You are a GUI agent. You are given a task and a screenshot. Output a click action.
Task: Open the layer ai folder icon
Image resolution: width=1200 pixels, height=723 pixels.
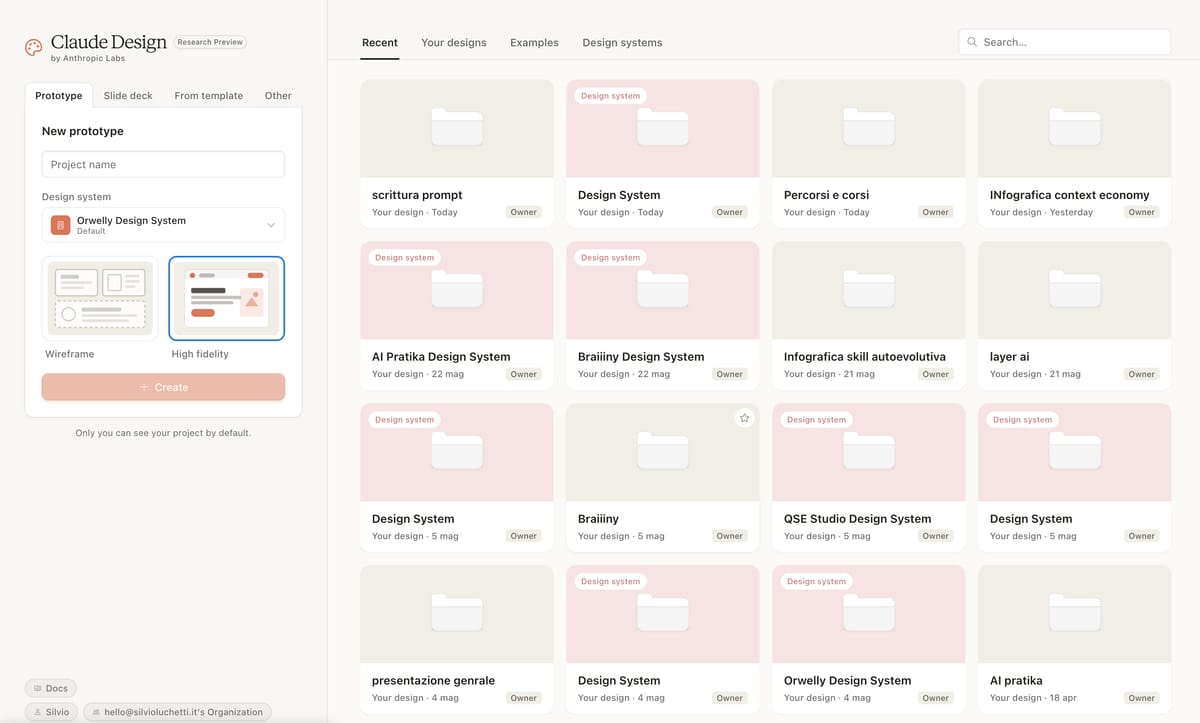(1075, 289)
